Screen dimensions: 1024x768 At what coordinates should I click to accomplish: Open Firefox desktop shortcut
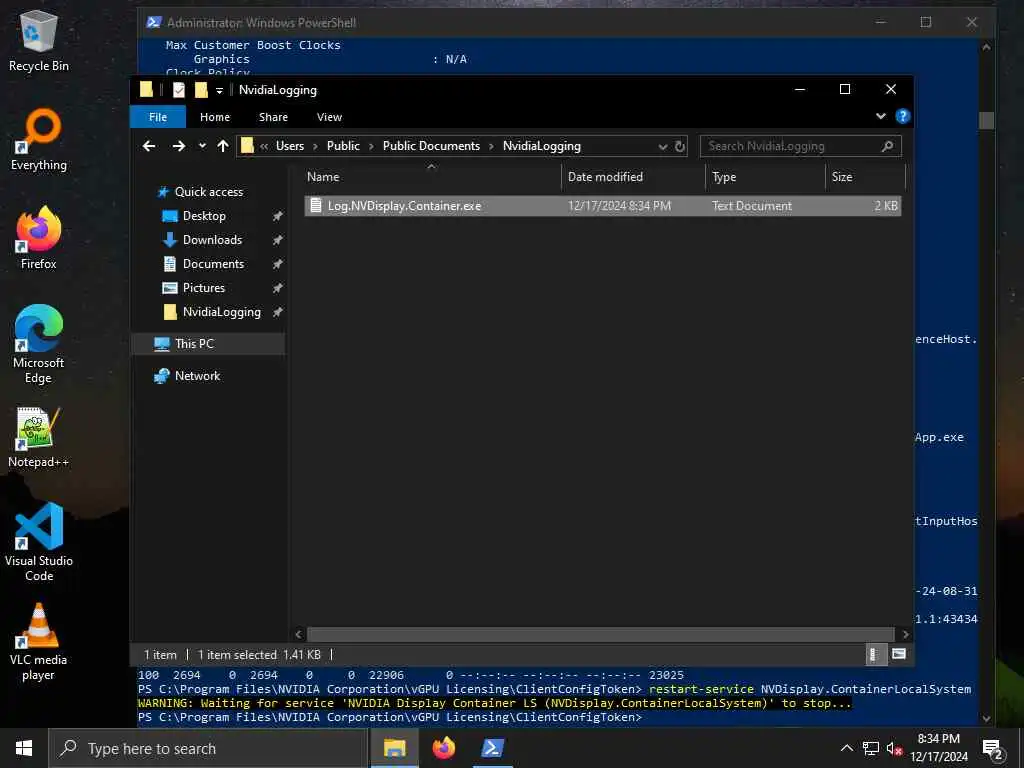[x=39, y=238]
